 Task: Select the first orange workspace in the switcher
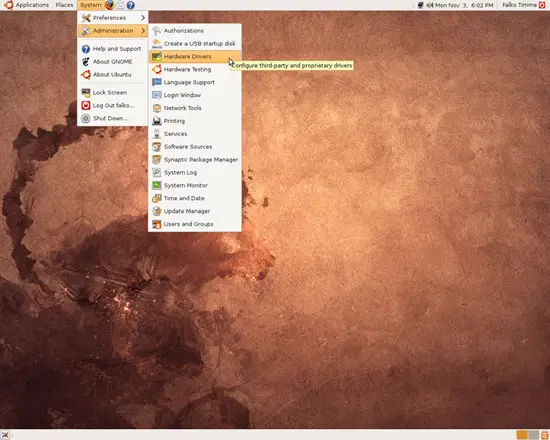(x=522, y=435)
